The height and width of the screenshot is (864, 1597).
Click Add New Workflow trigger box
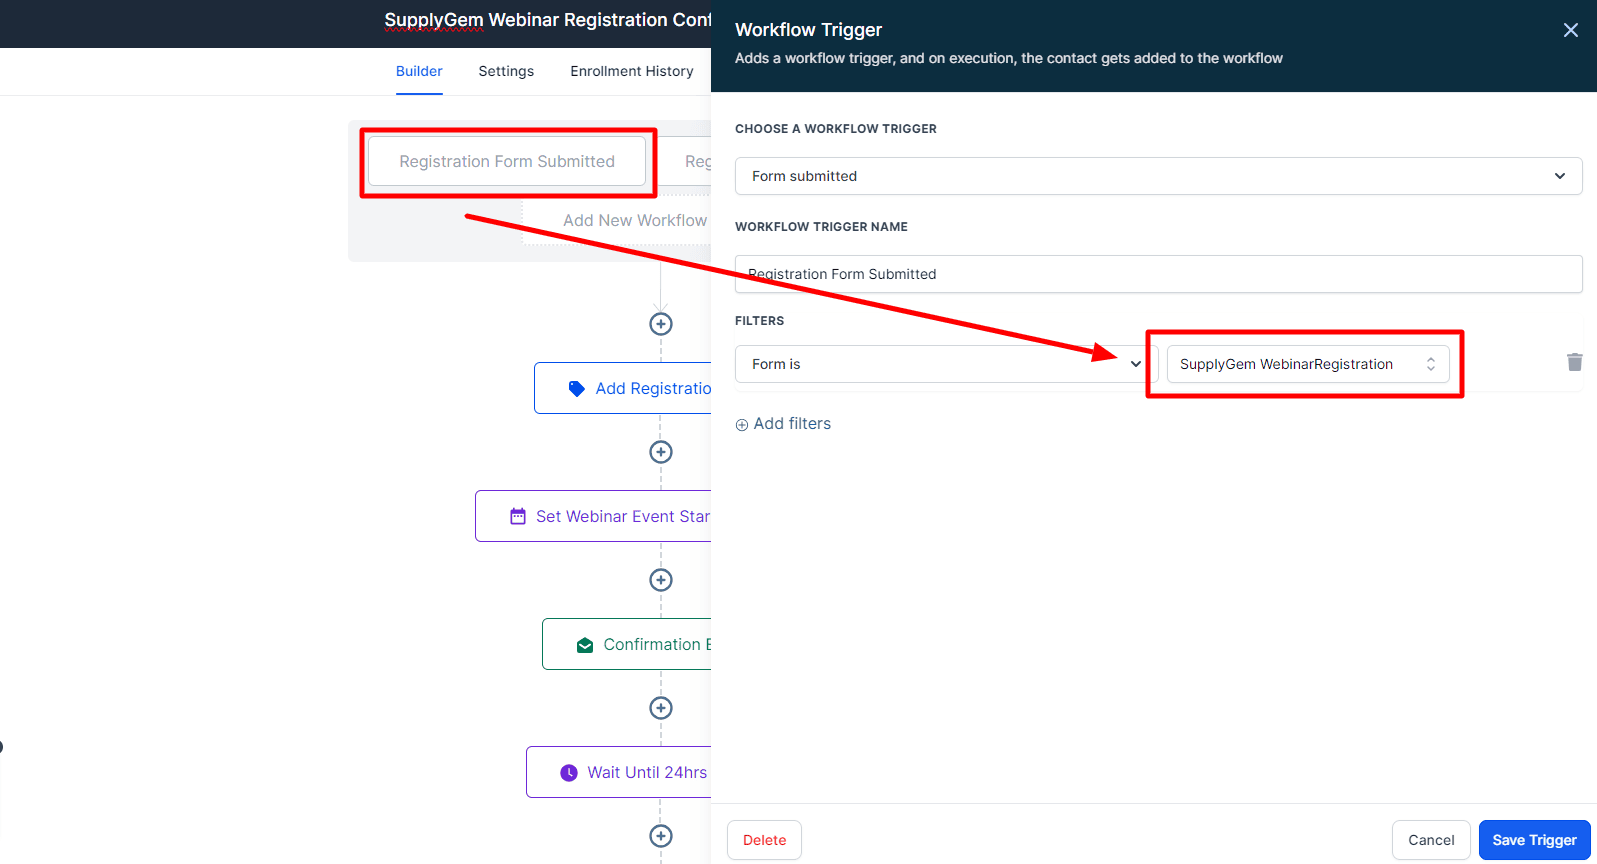click(x=617, y=220)
